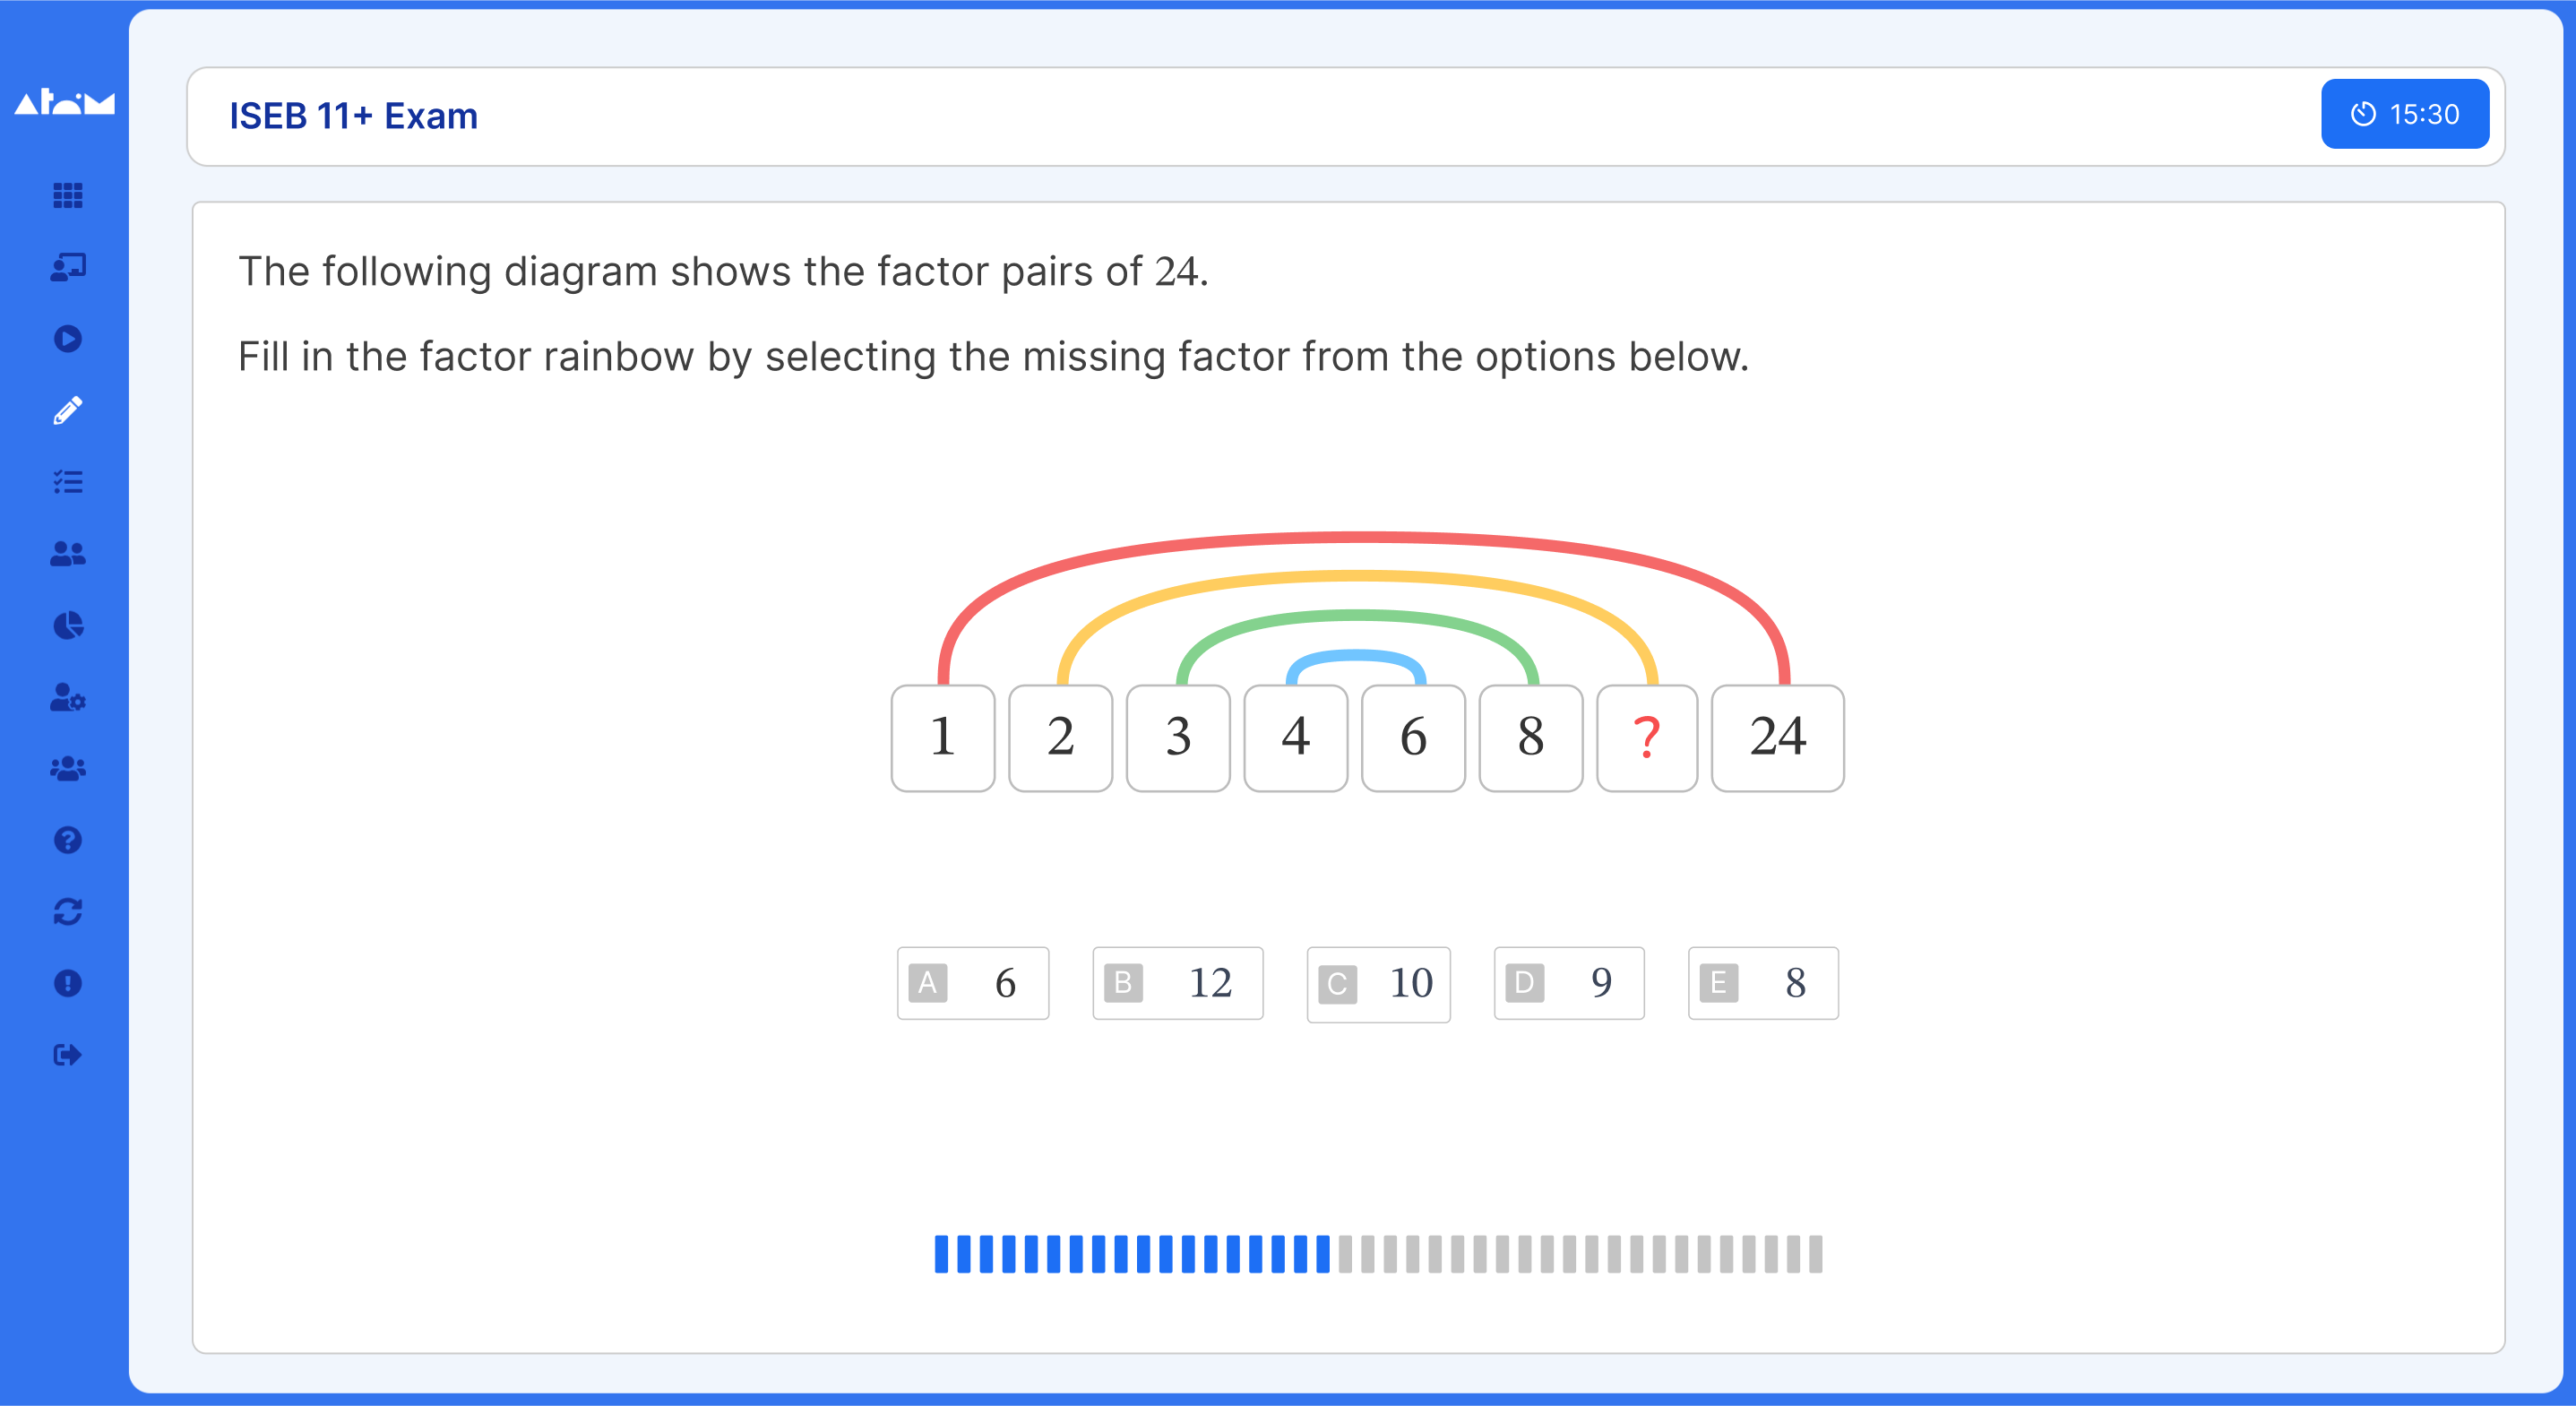Choose answer option A with value 6
The width and height of the screenshot is (2576, 1406).
tap(972, 983)
